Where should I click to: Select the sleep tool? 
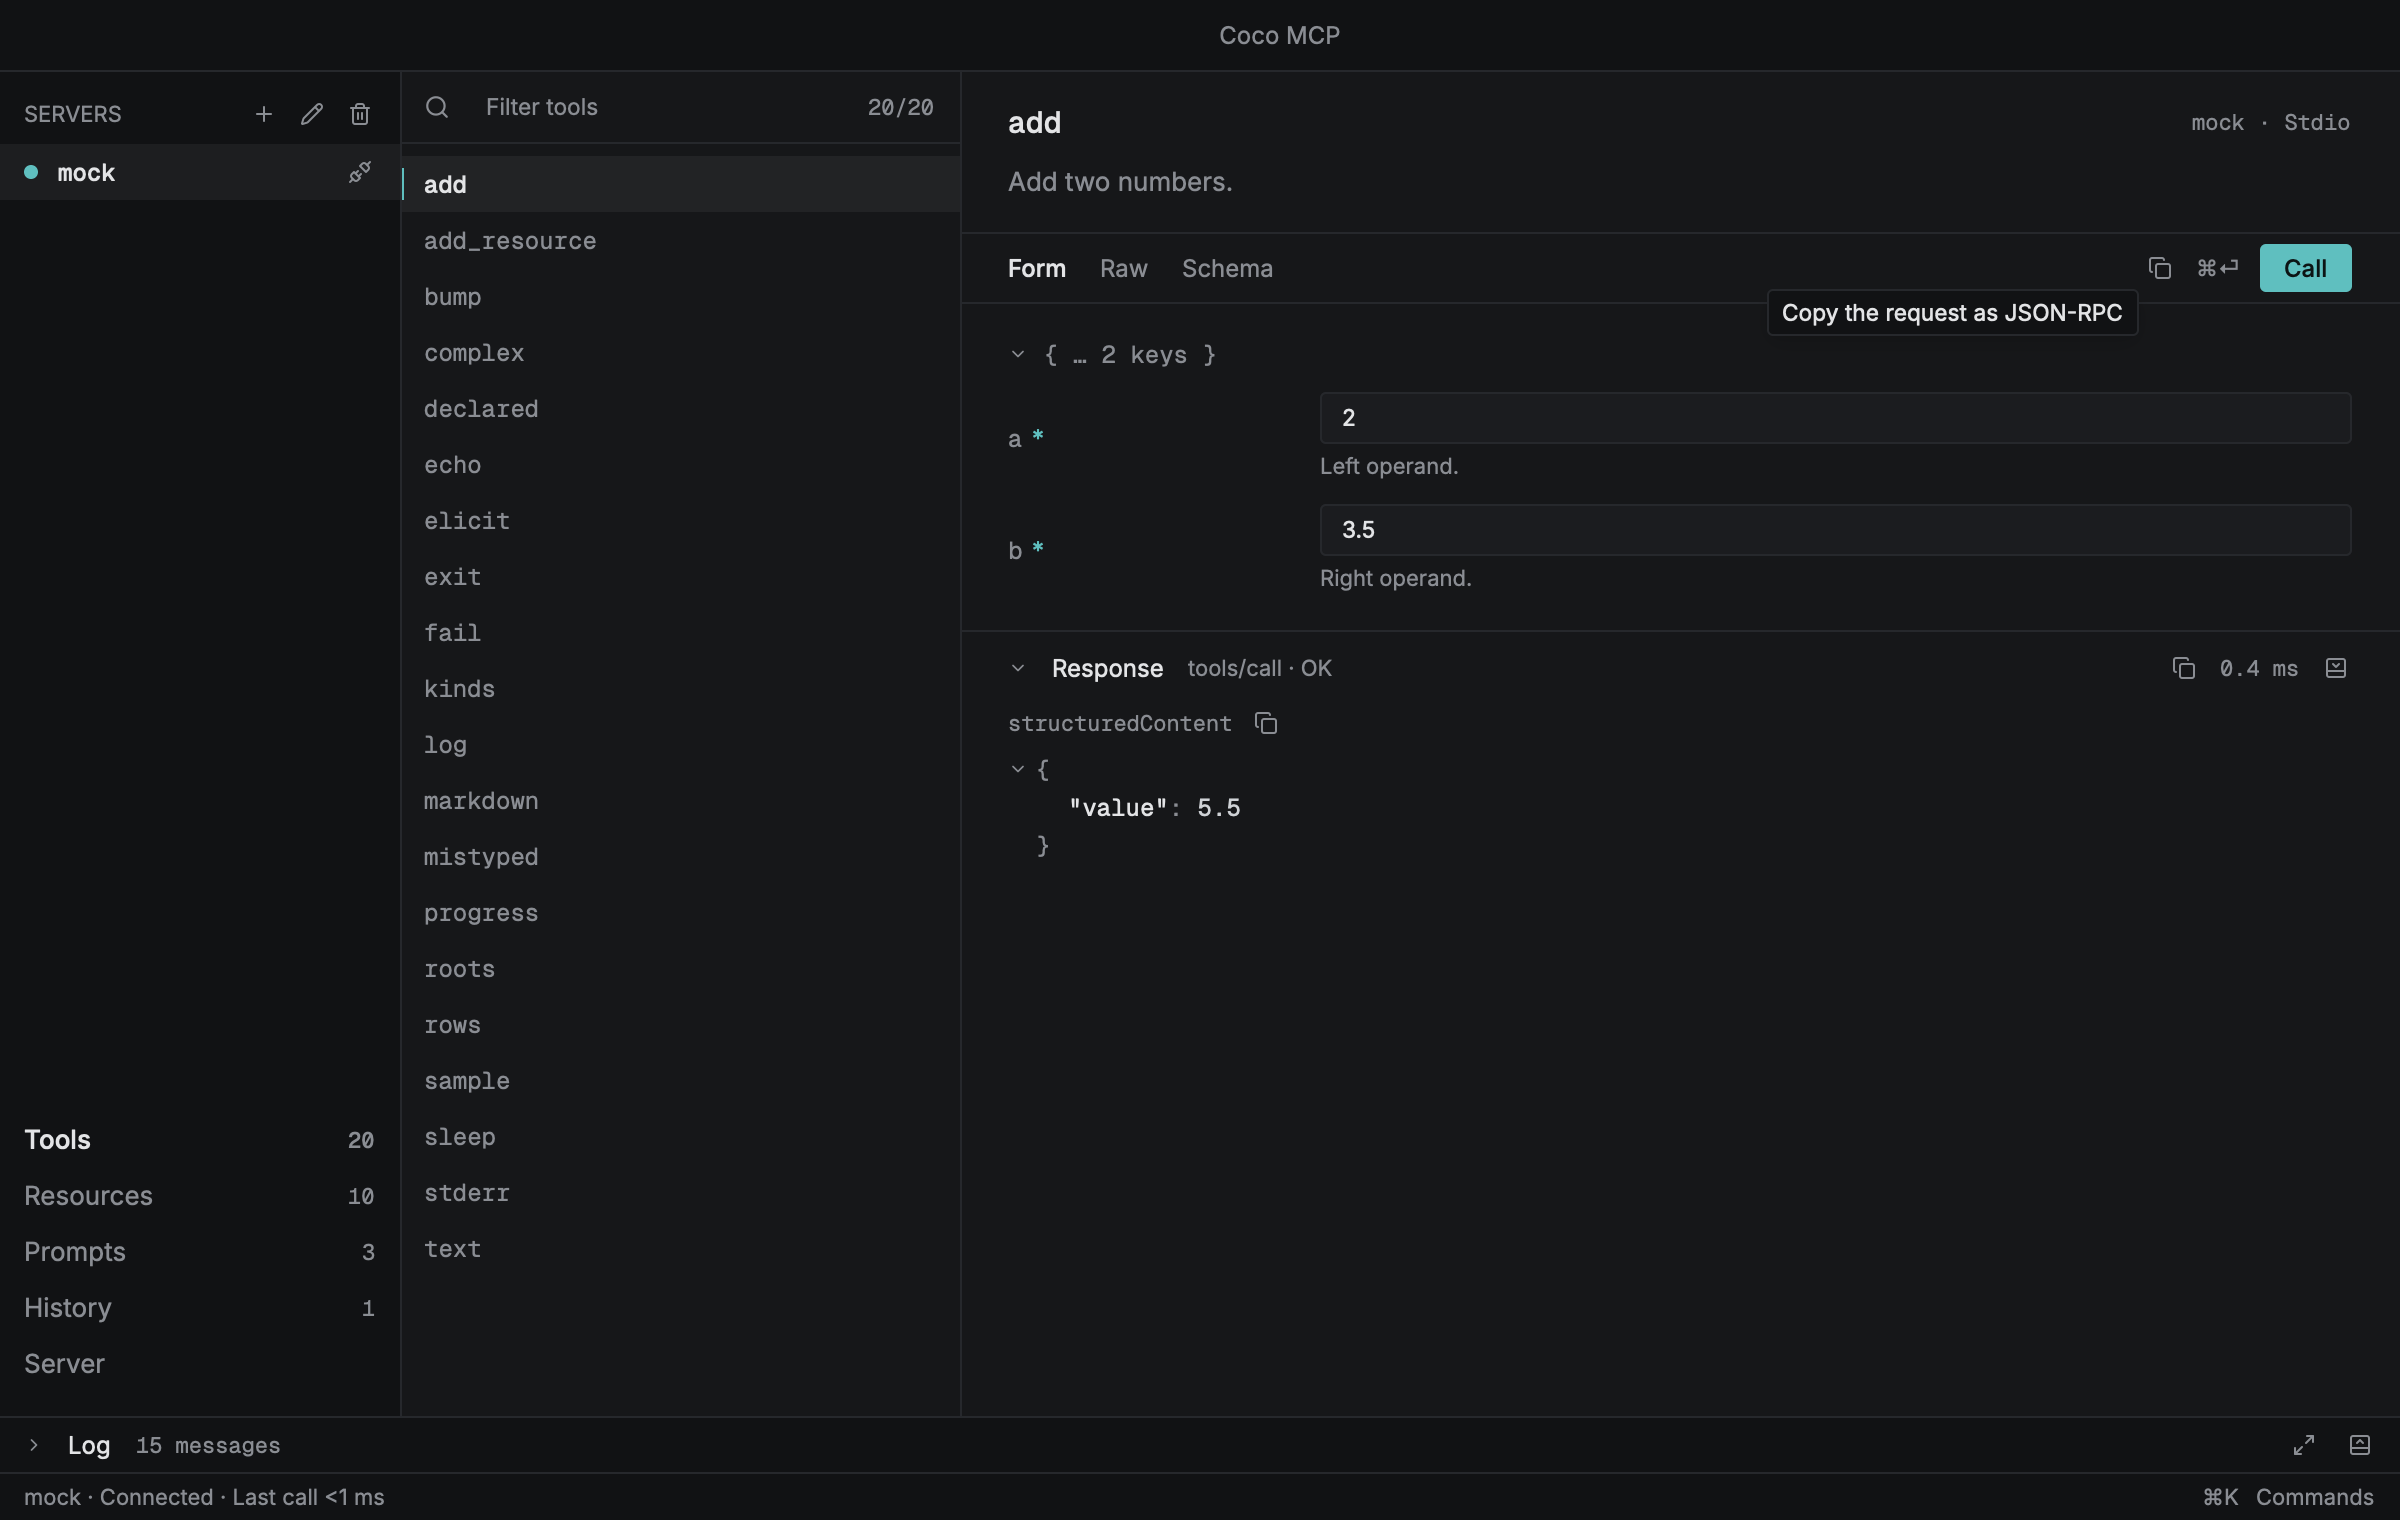681,1136
